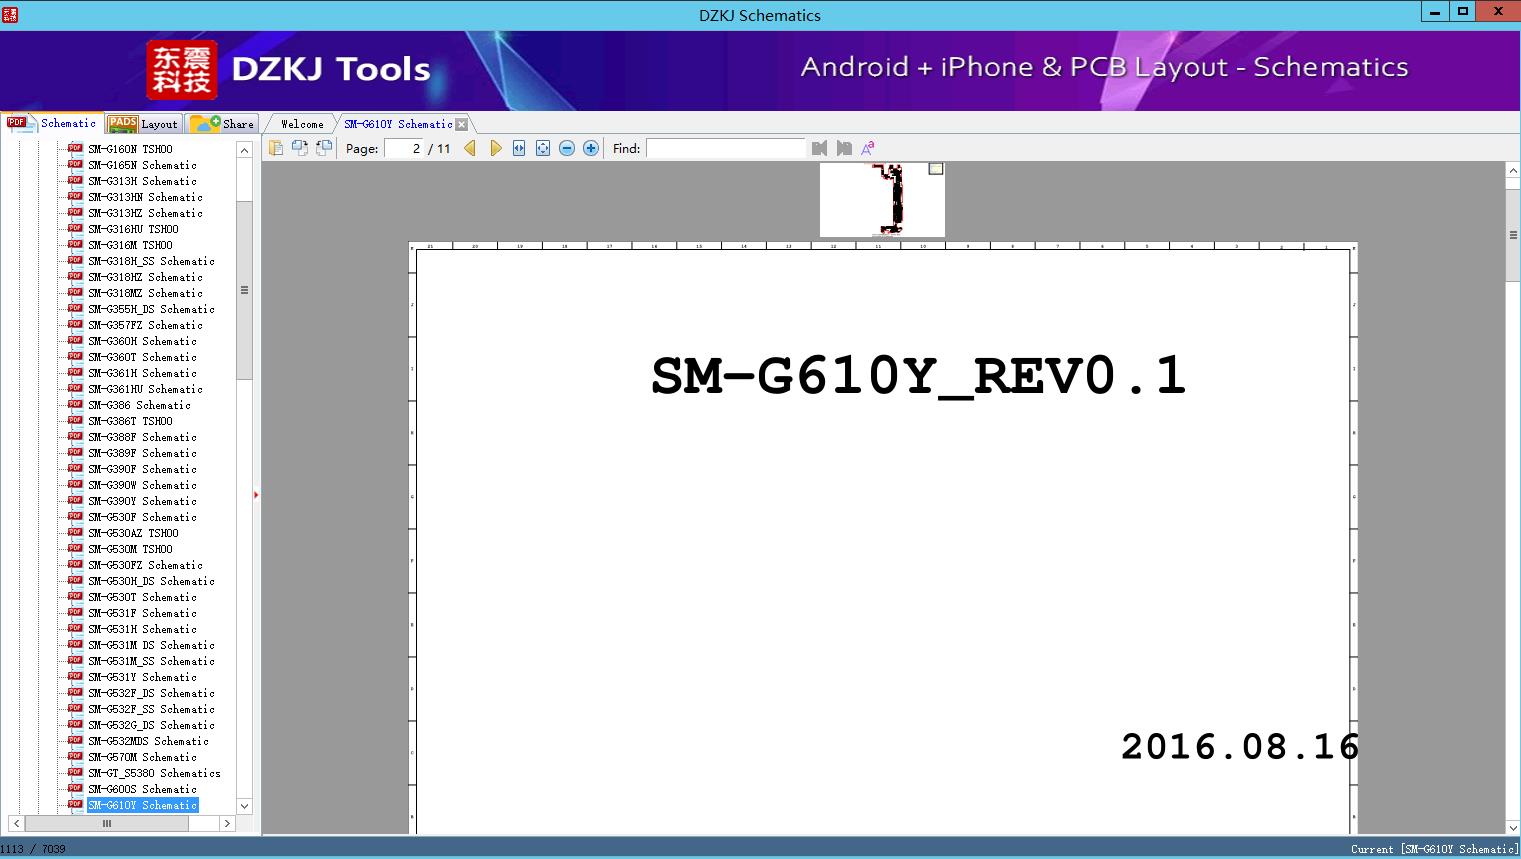
Task: Open SM-G316HU TSHOO from the list
Action: pos(133,229)
